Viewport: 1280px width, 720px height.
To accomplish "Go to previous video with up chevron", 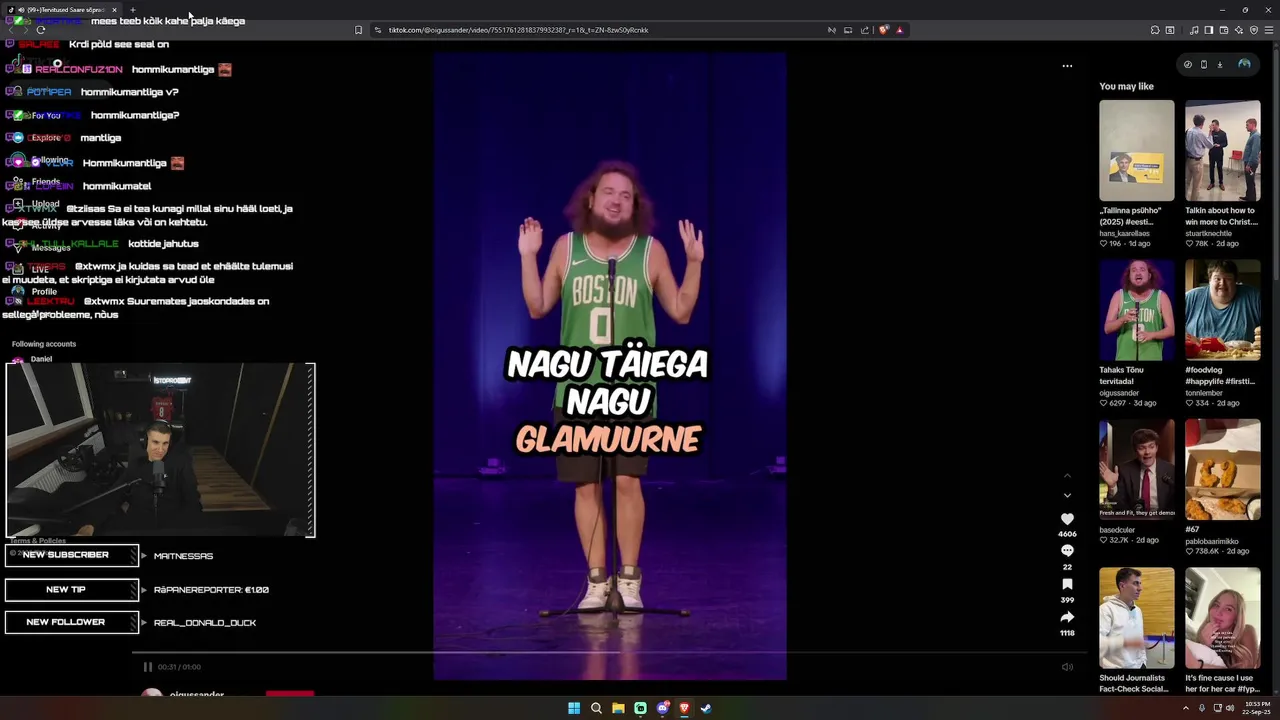I will point(1067,476).
